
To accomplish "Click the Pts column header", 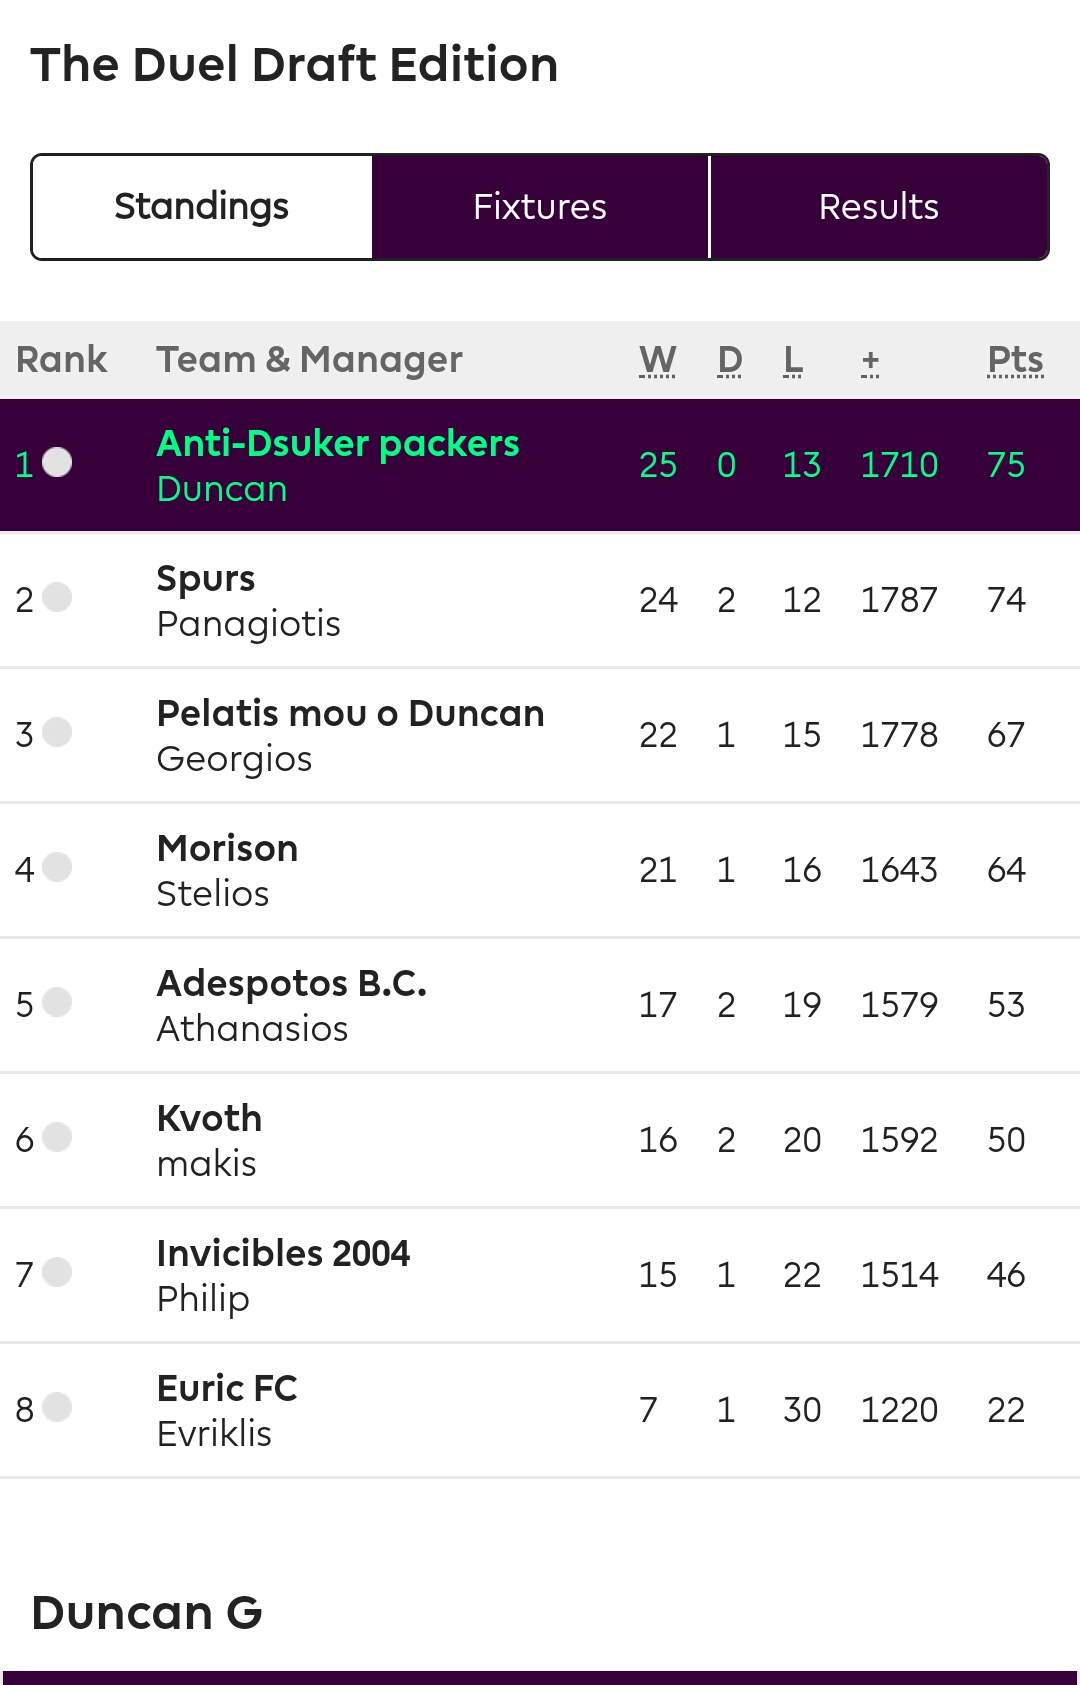I will click(x=1016, y=360).
